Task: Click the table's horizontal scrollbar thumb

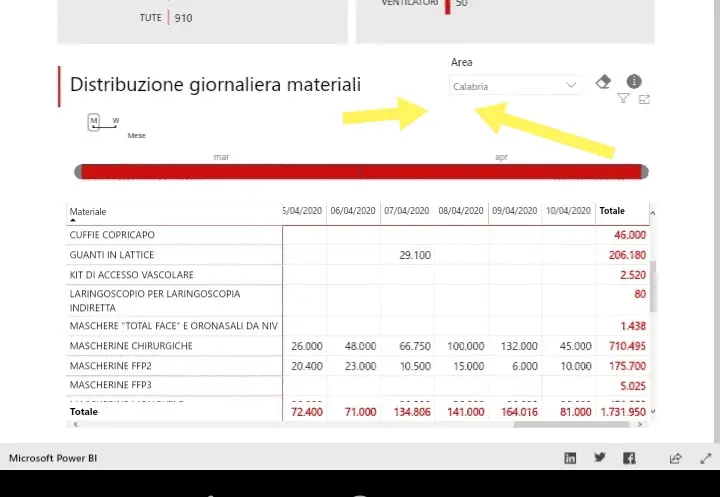Action: point(571,424)
